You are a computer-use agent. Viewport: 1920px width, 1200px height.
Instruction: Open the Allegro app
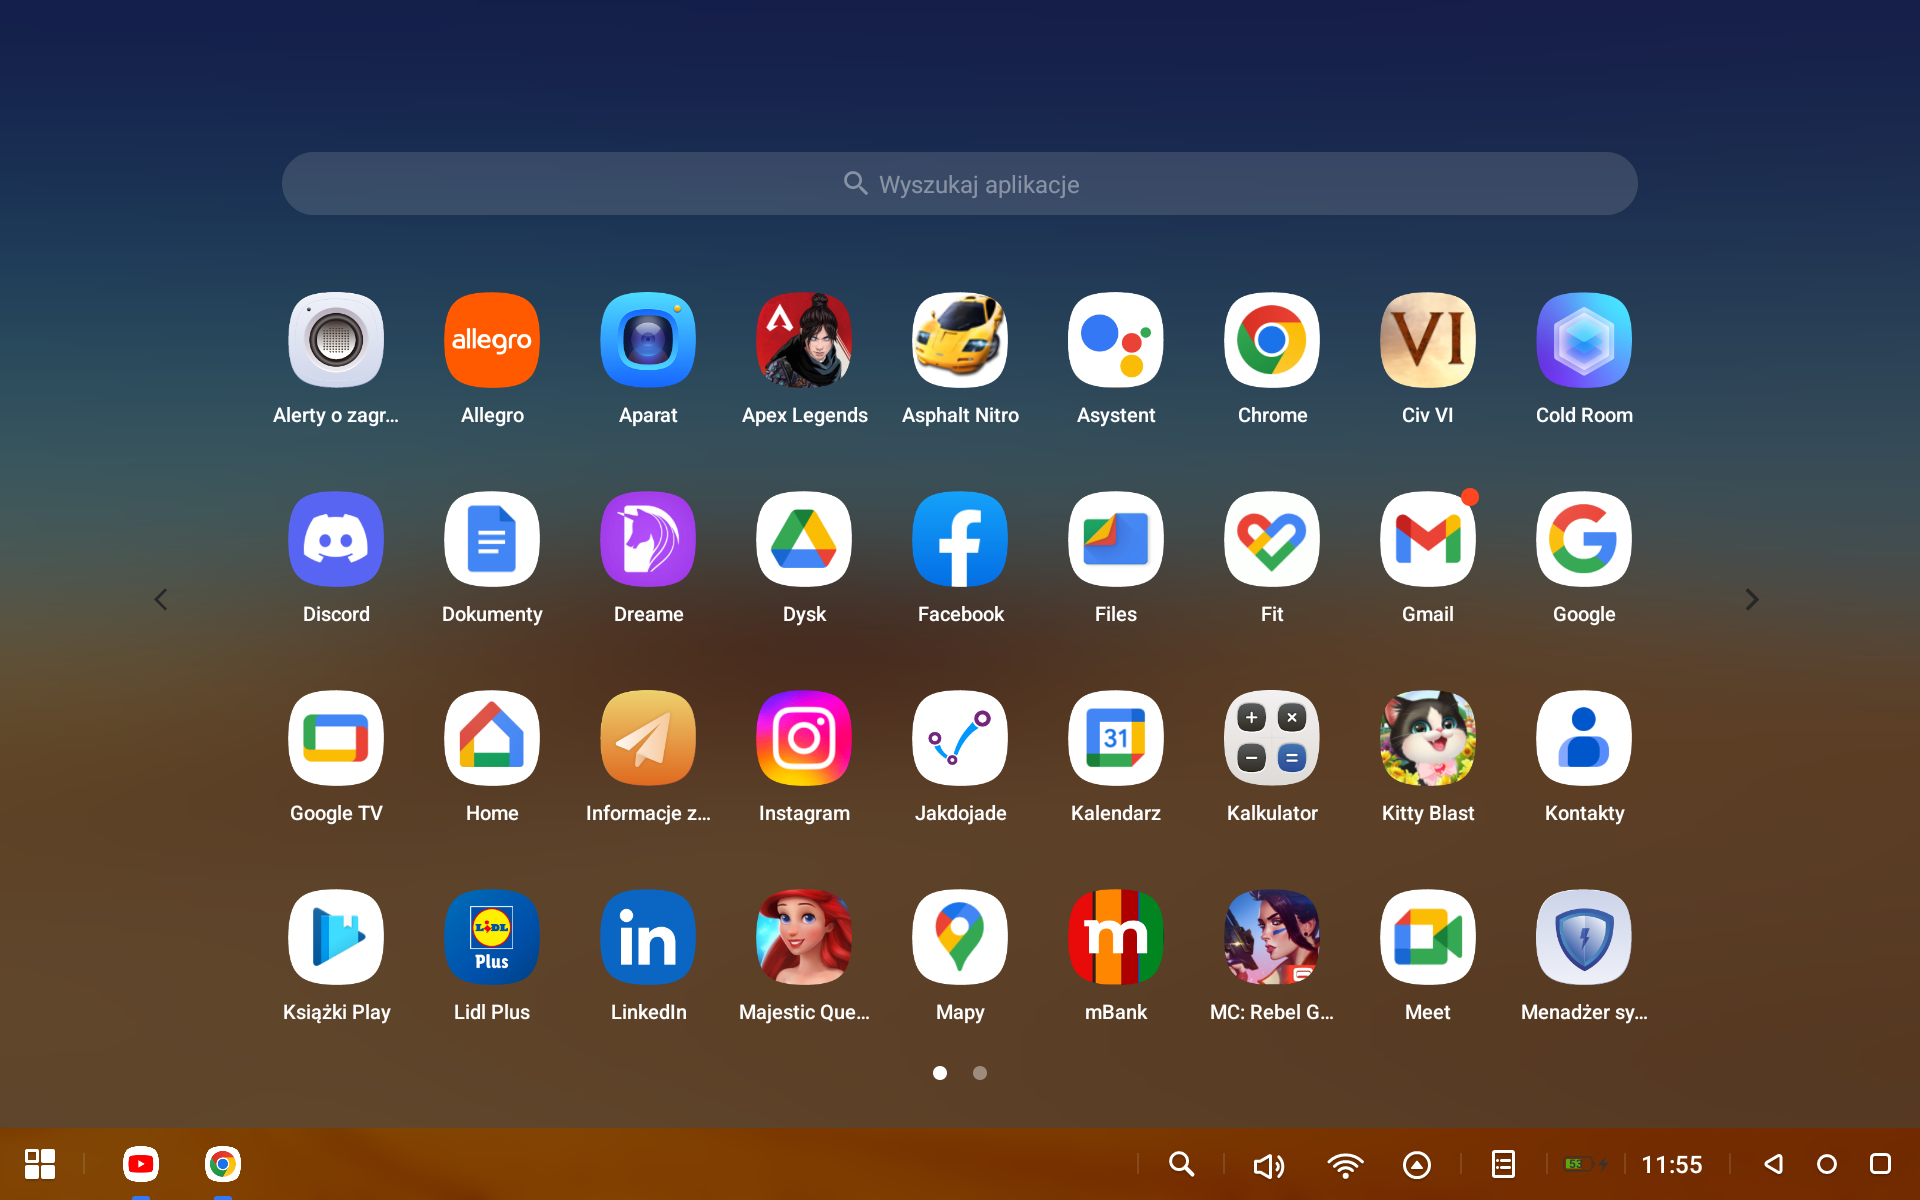[491, 340]
